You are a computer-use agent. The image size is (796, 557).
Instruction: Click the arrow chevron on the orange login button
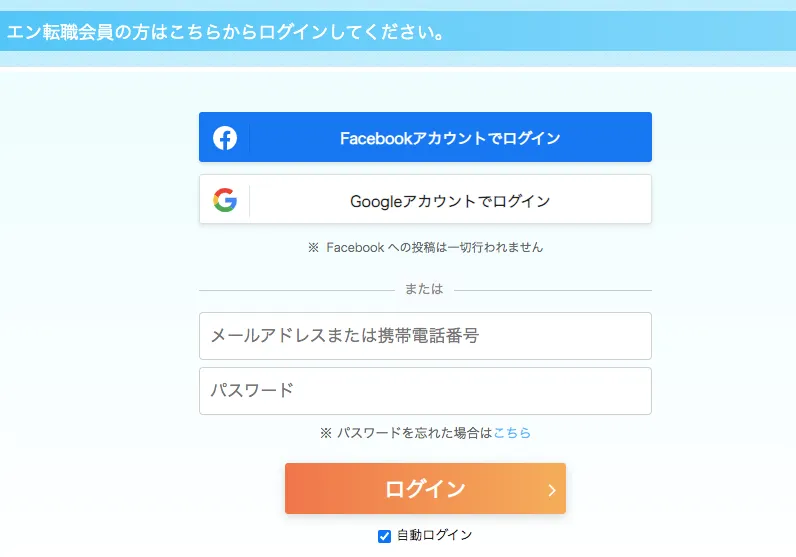click(552, 490)
